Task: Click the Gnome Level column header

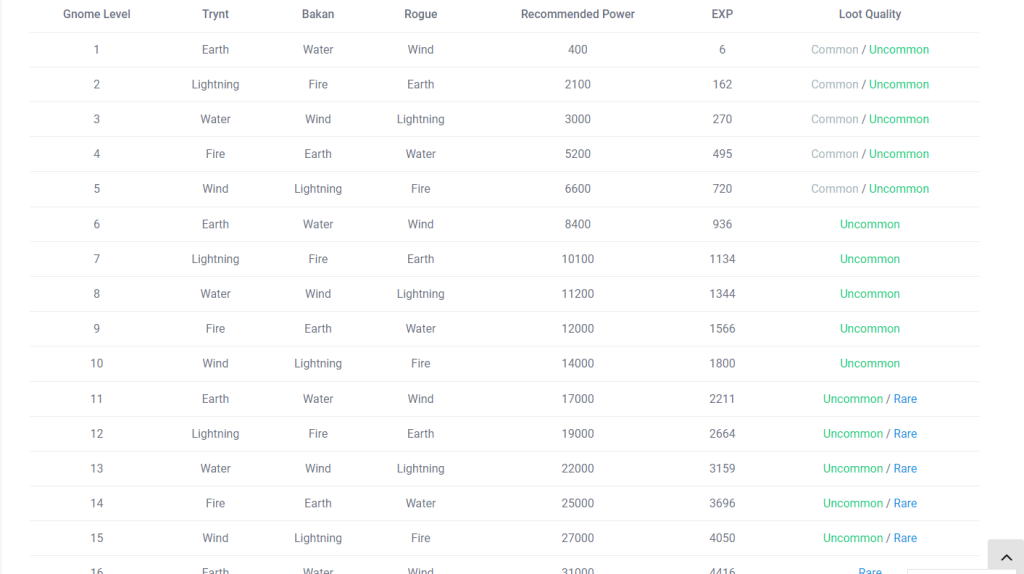Action: coord(97,14)
